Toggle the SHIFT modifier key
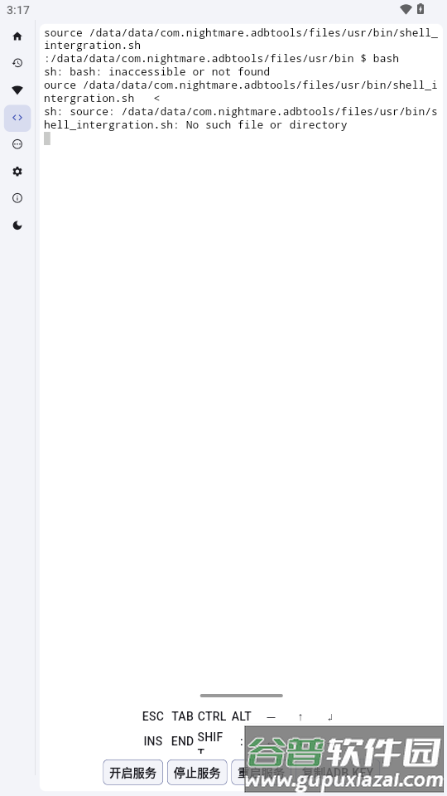This screenshot has width=447, height=796. click(x=210, y=742)
